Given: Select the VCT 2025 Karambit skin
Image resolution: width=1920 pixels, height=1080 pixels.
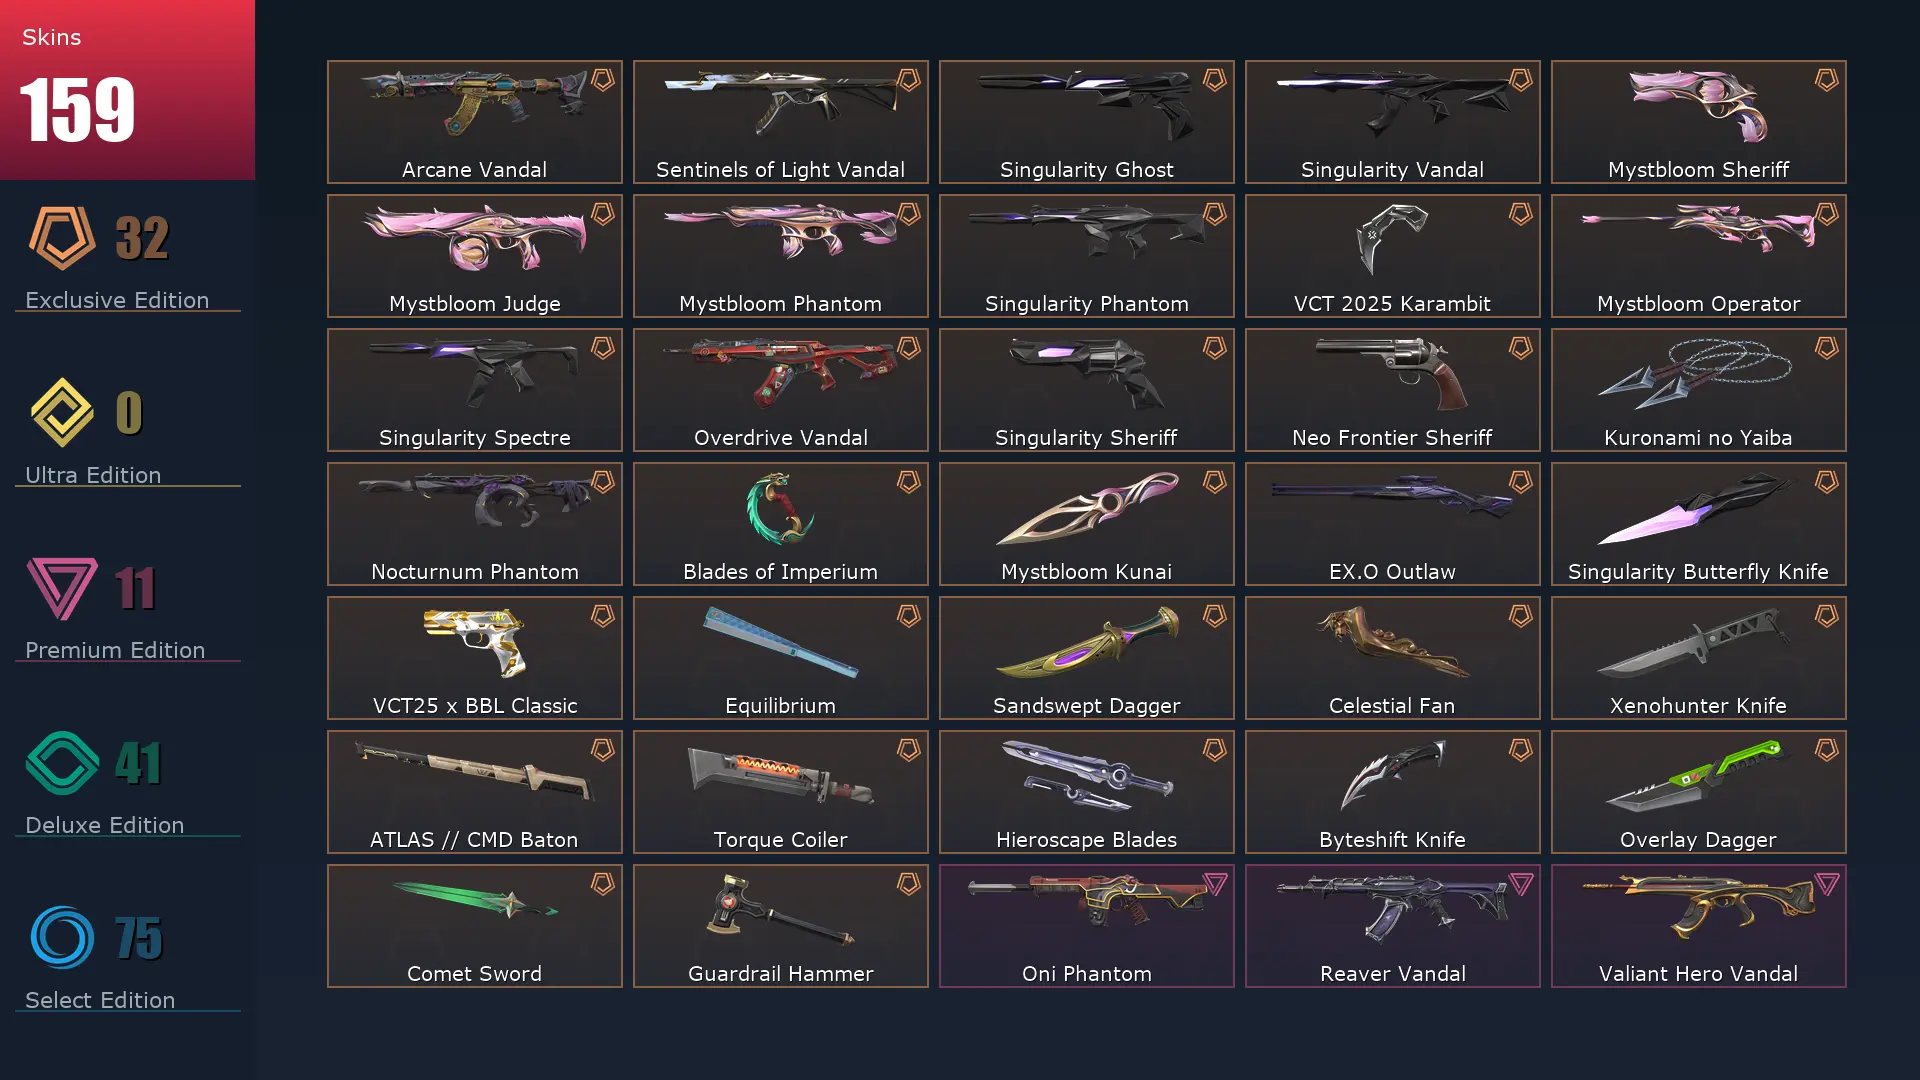Looking at the screenshot, I should point(1392,256).
